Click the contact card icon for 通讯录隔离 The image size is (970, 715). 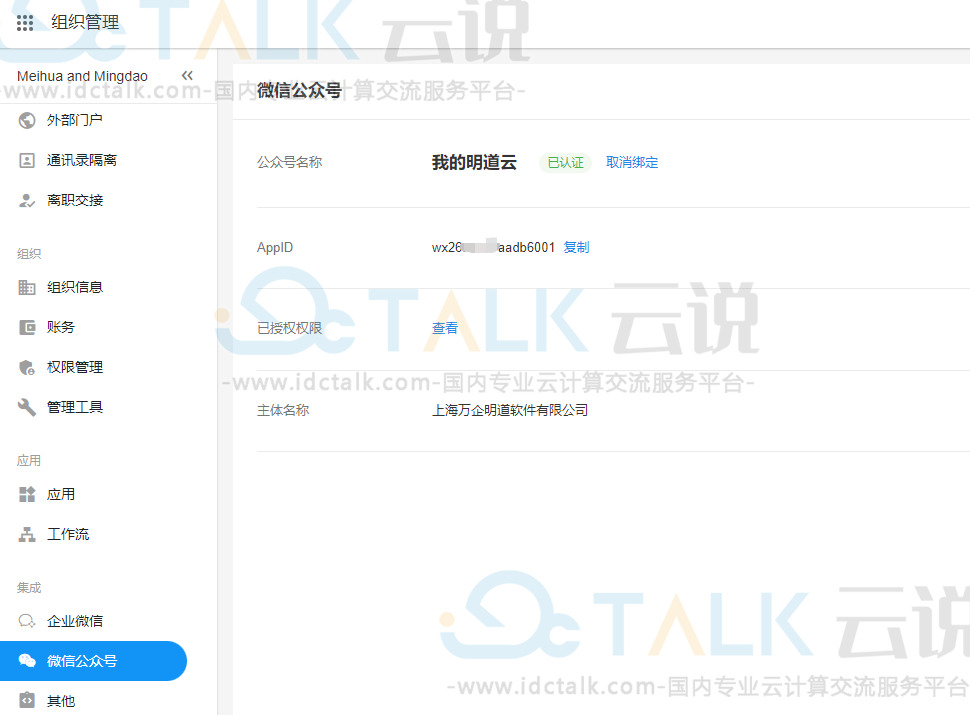coord(27,160)
